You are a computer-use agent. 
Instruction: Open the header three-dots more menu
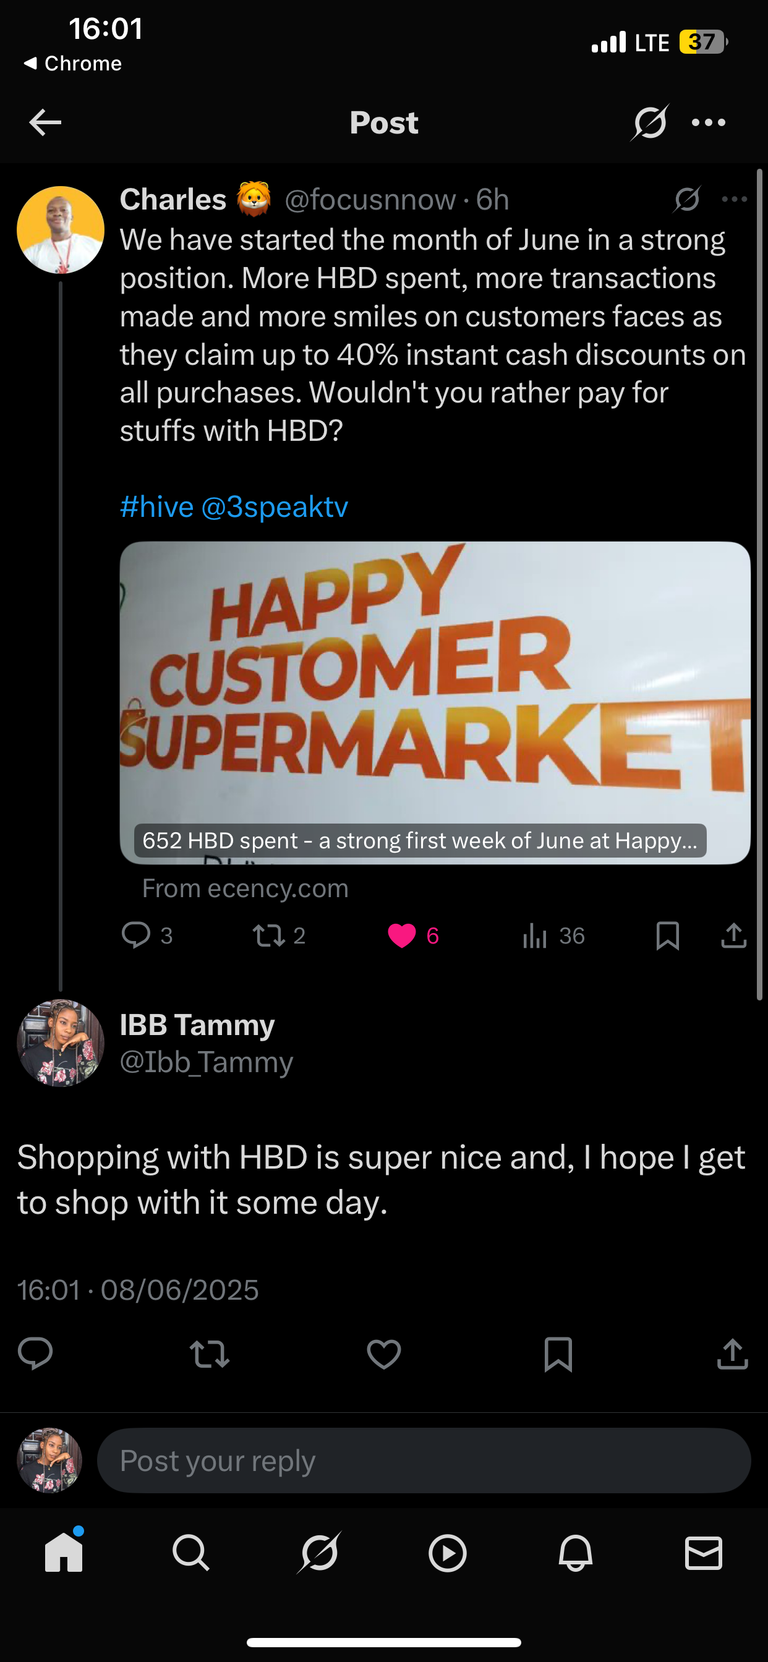[709, 123]
